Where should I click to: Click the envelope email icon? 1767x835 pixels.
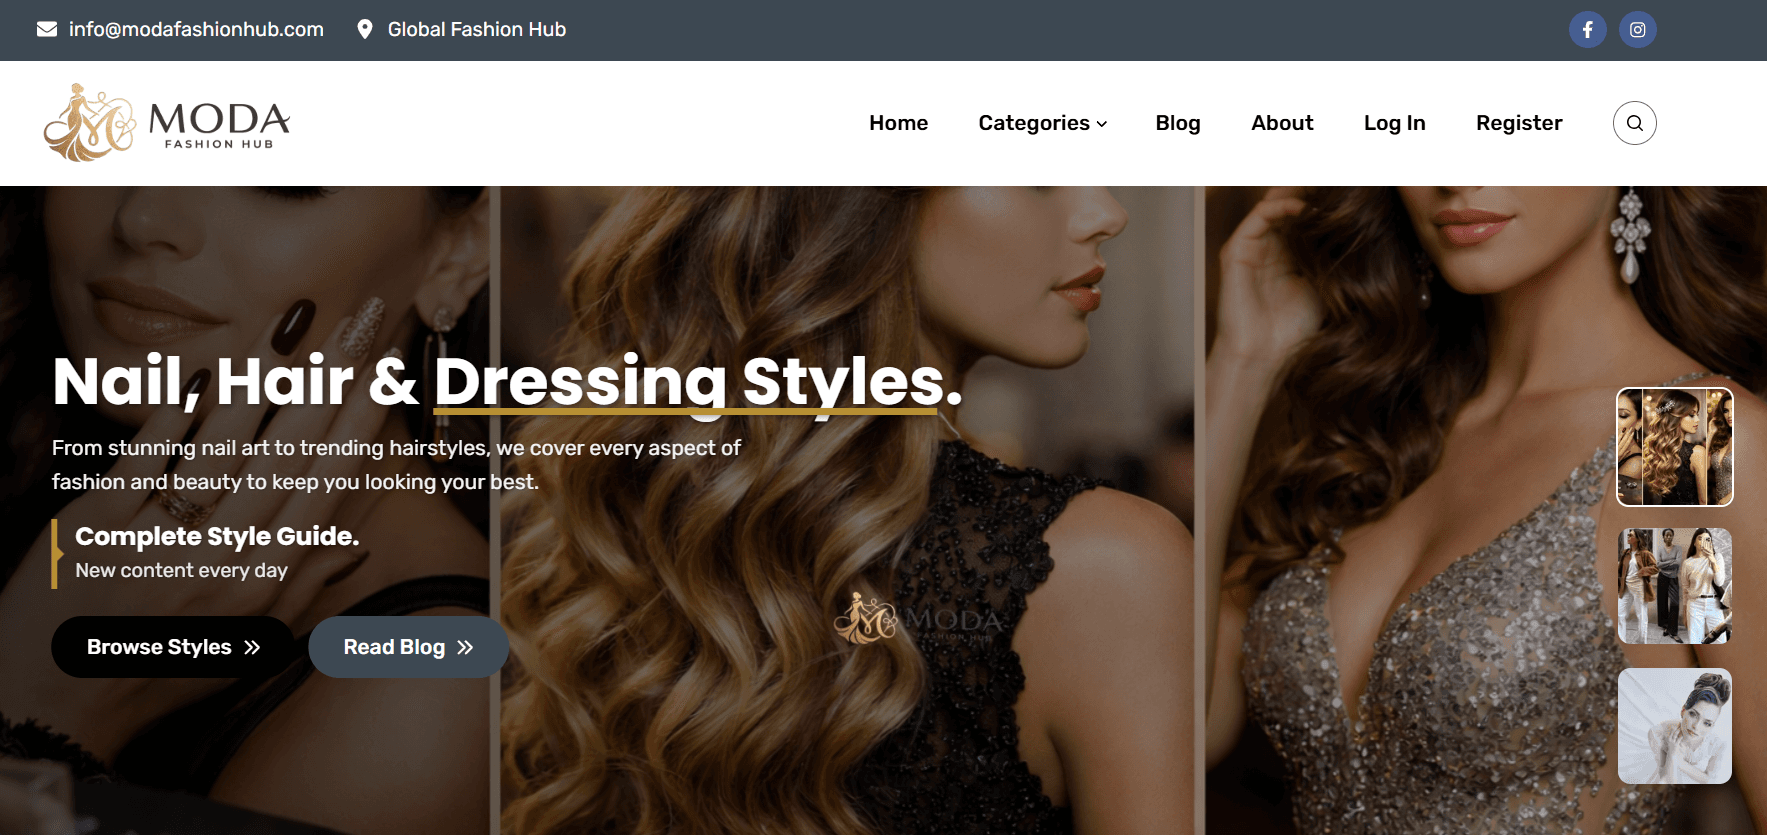[47, 29]
